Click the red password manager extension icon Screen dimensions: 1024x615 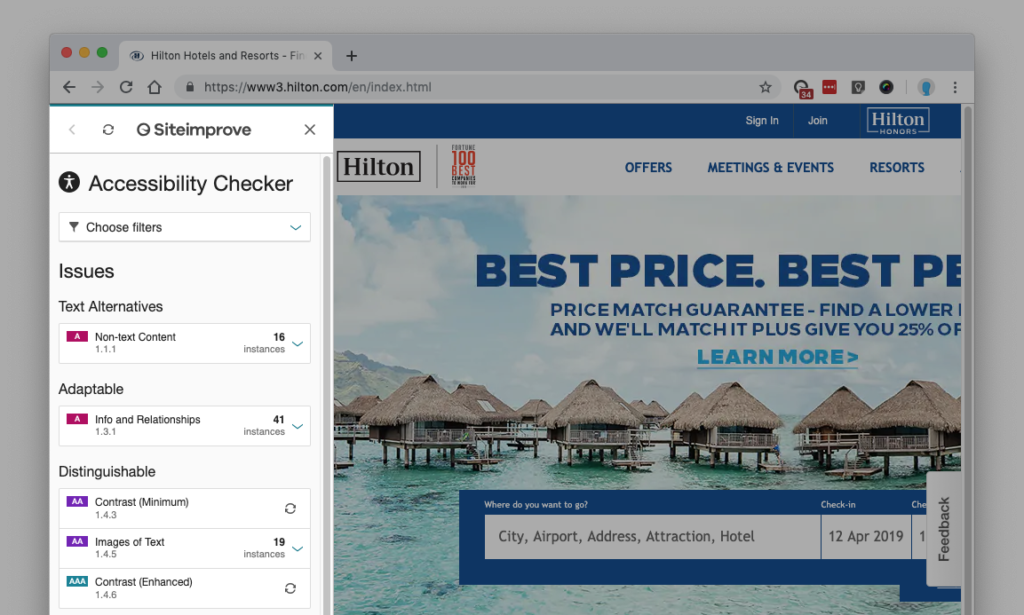tap(829, 87)
